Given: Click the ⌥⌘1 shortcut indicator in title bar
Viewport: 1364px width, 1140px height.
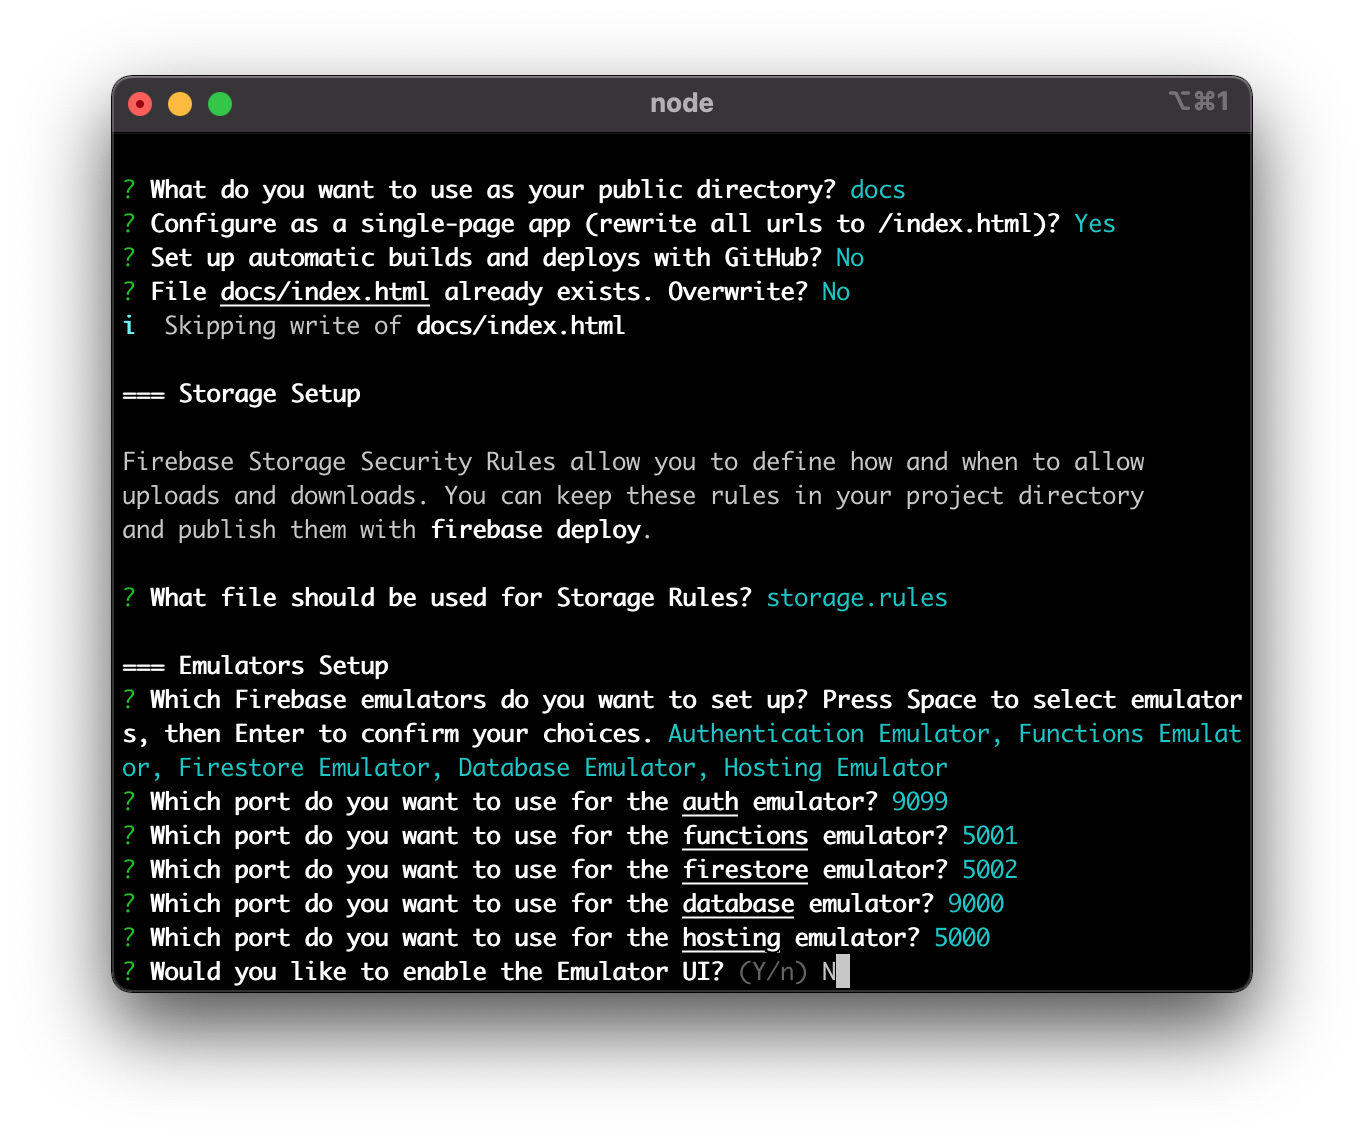Looking at the screenshot, I should tap(1198, 101).
